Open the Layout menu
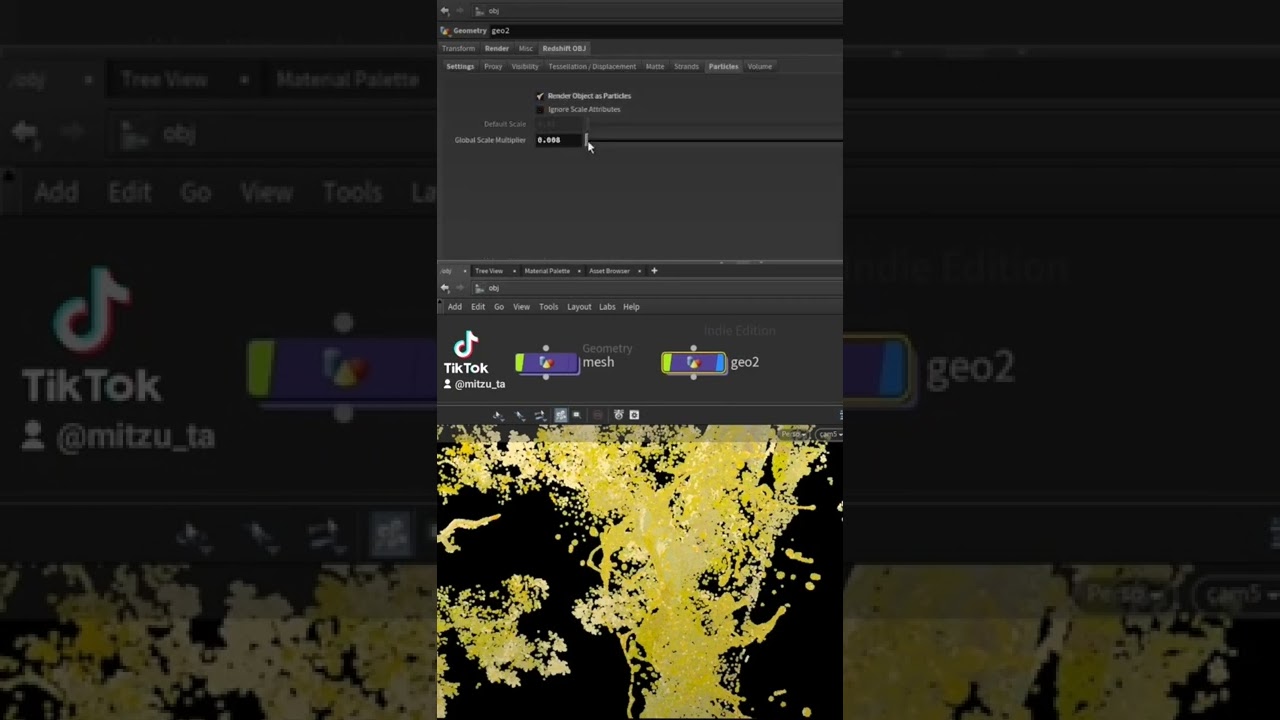1280x720 pixels. coord(579,307)
